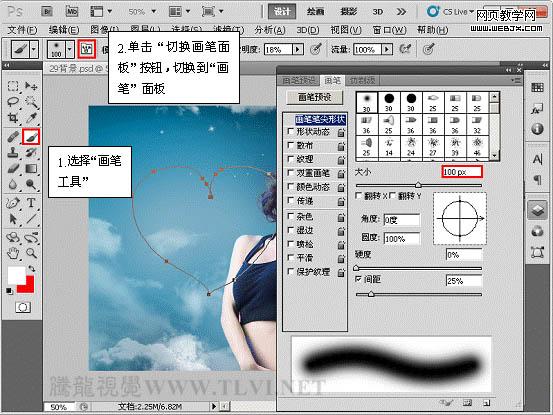This screenshot has width=553, height=415.
Task: Toggle the 间距 spacing checkbox
Action: 358,279
